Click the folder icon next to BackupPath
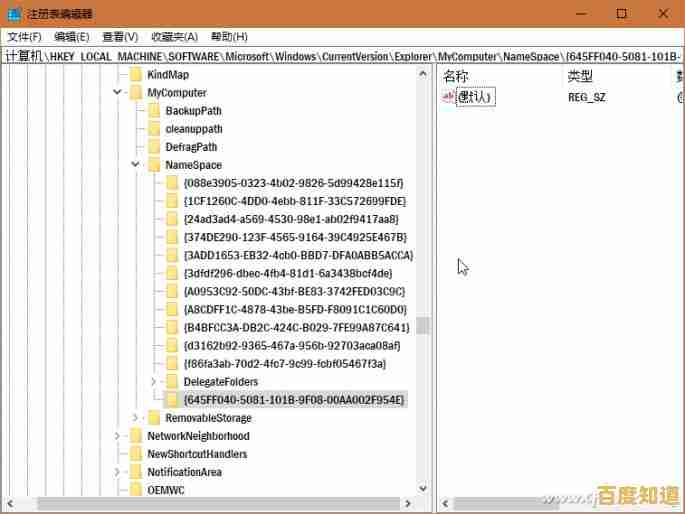Screen dimensions: 685x514 [x=153, y=111]
